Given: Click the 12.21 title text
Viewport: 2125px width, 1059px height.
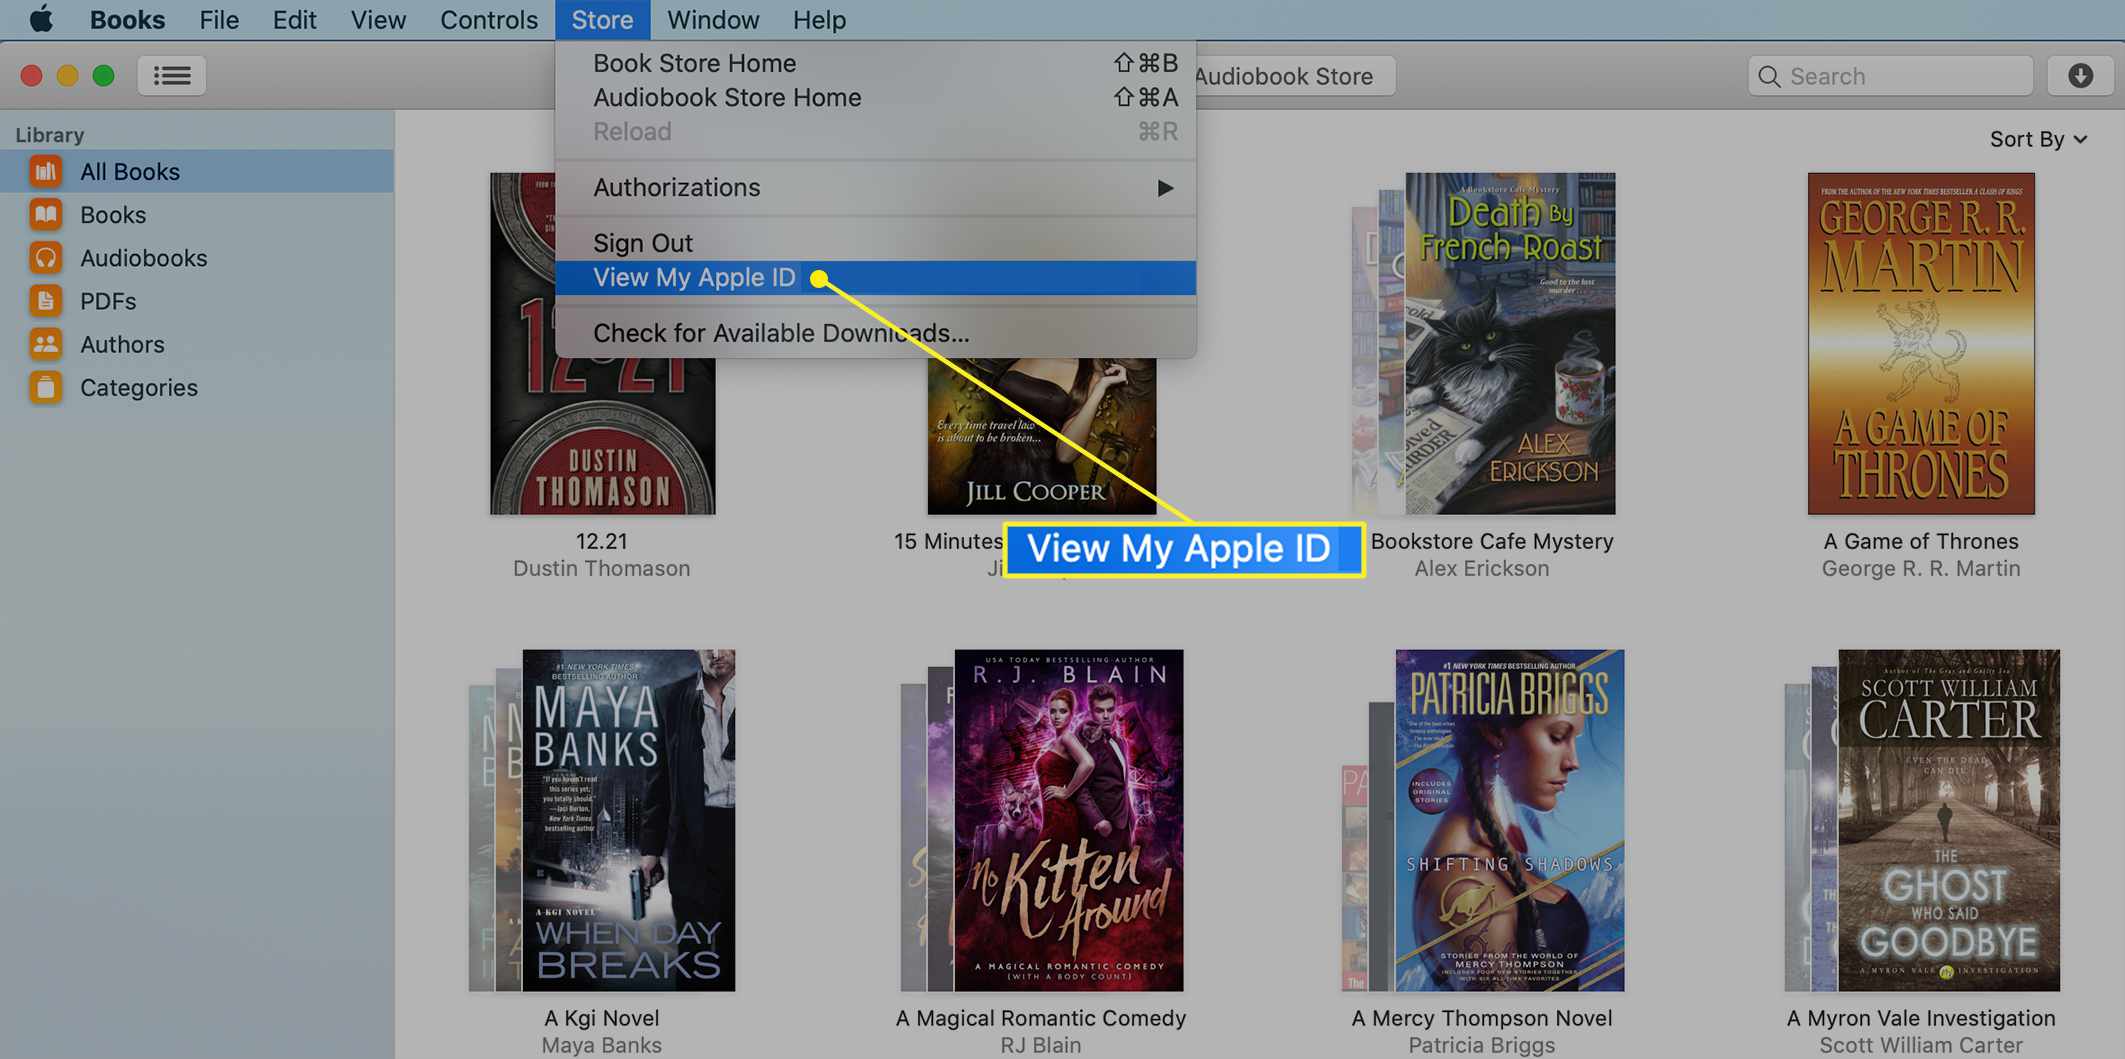Looking at the screenshot, I should click(x=601, y=541).
